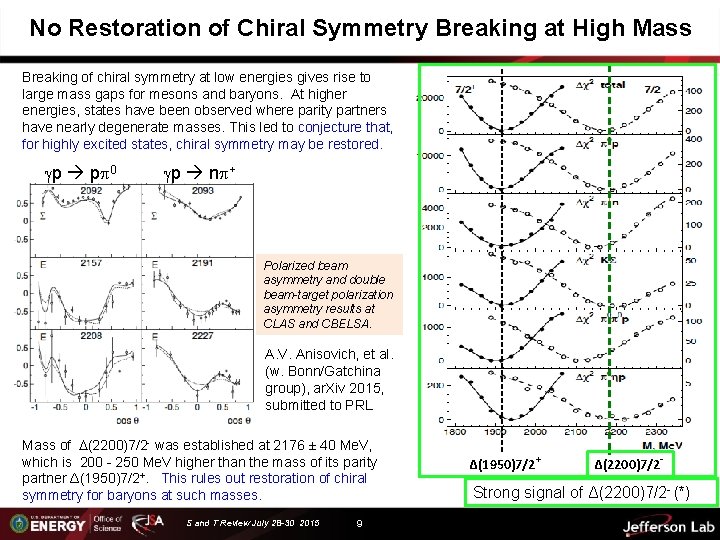Screen dimensions: 720x540
Task: Click the 1800 tick label on mass axis
Action: pyautogui.click(x=455, y=432)
